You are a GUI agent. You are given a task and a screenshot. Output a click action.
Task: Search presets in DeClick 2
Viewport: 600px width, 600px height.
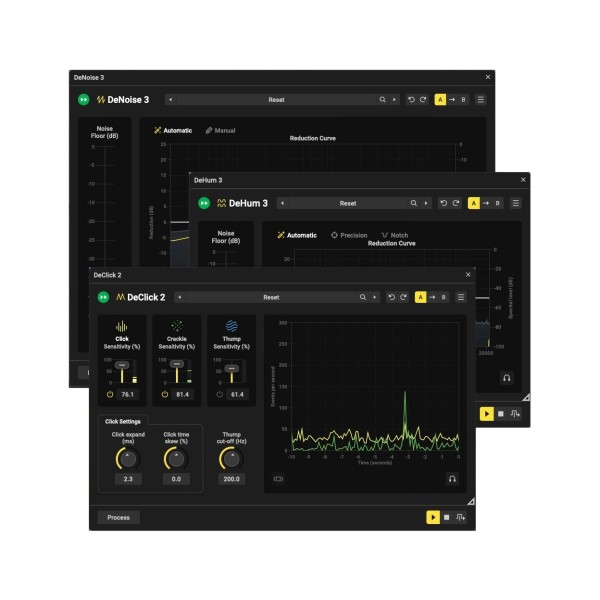tap(363, 297)
